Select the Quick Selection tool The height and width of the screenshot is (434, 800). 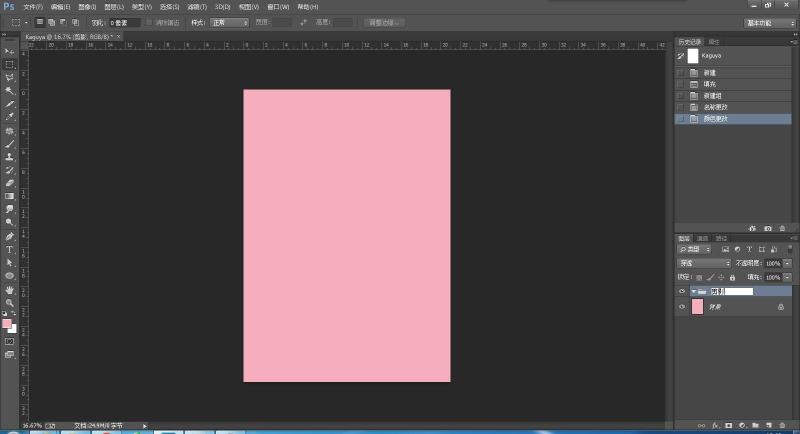click(9, 91)
